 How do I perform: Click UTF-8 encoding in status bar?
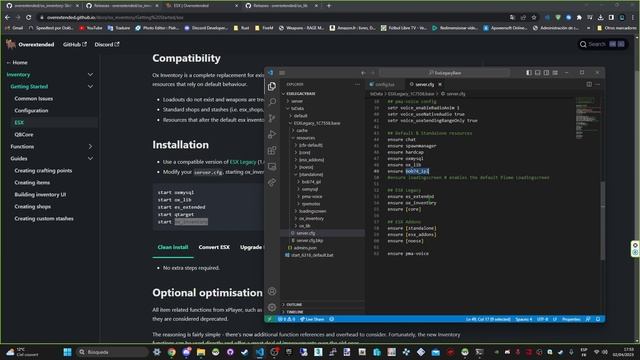pyautogui.click(x=542, y=319)
